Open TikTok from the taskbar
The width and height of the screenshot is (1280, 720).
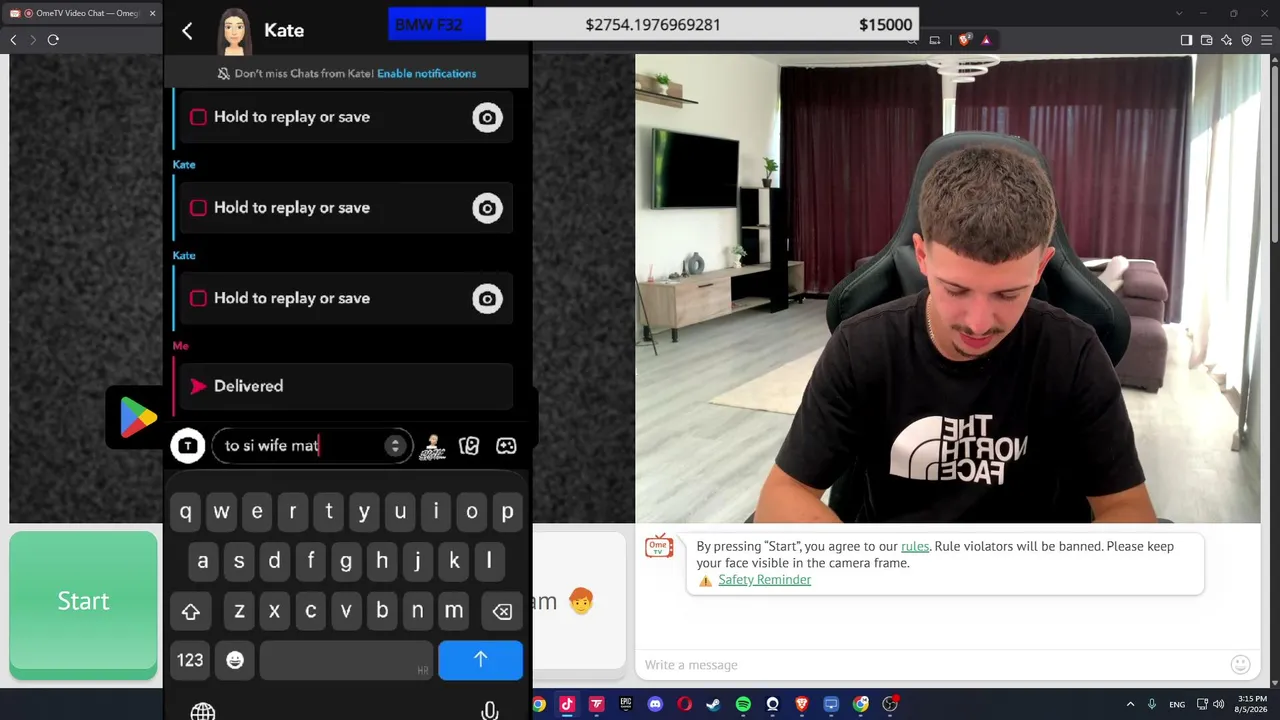pos(567,704)
